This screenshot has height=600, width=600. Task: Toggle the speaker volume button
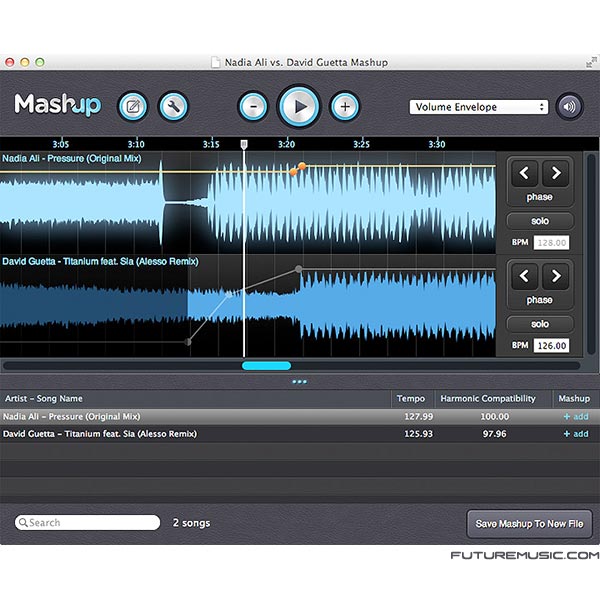tap(569, 107)
